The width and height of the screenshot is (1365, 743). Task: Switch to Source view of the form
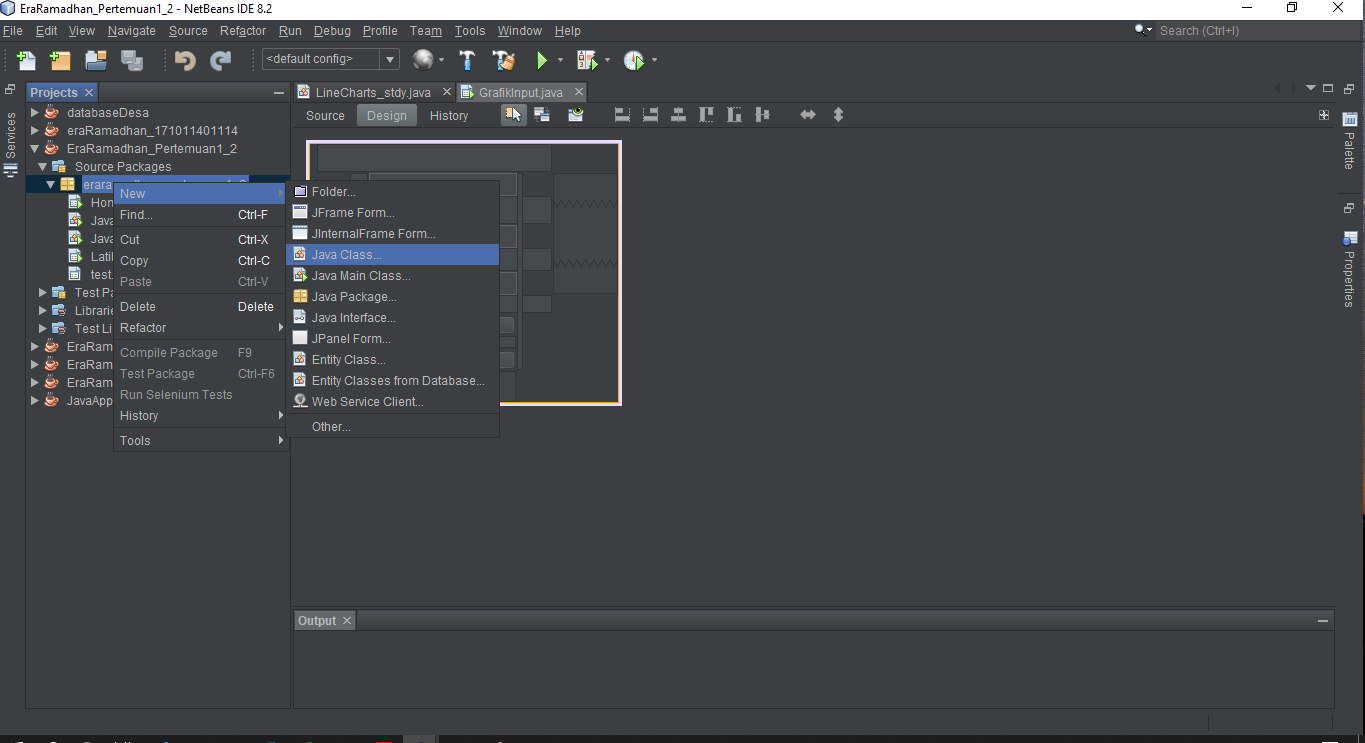click(x=325, y=116)
